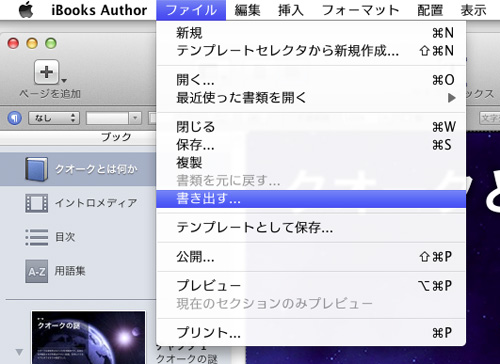This screenshot has height=364, width=500.
Task: Click the red close window button
Action: tap(13, 43)
